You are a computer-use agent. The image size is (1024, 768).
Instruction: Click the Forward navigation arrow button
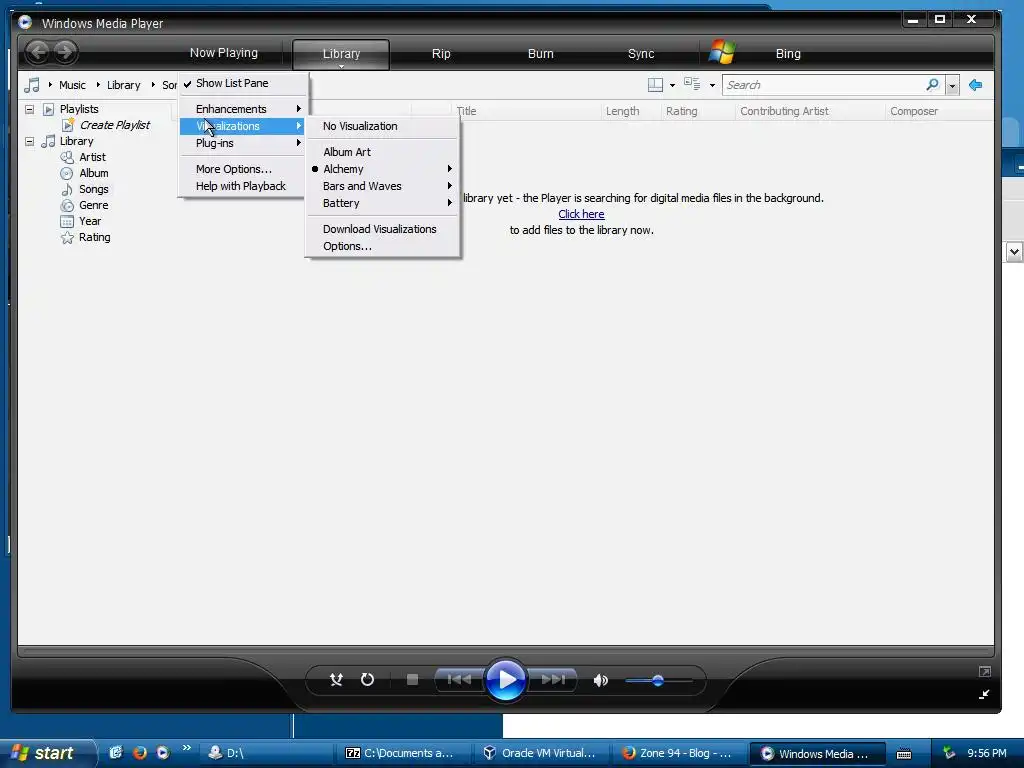pyautogui.click(x=65, y=52)
